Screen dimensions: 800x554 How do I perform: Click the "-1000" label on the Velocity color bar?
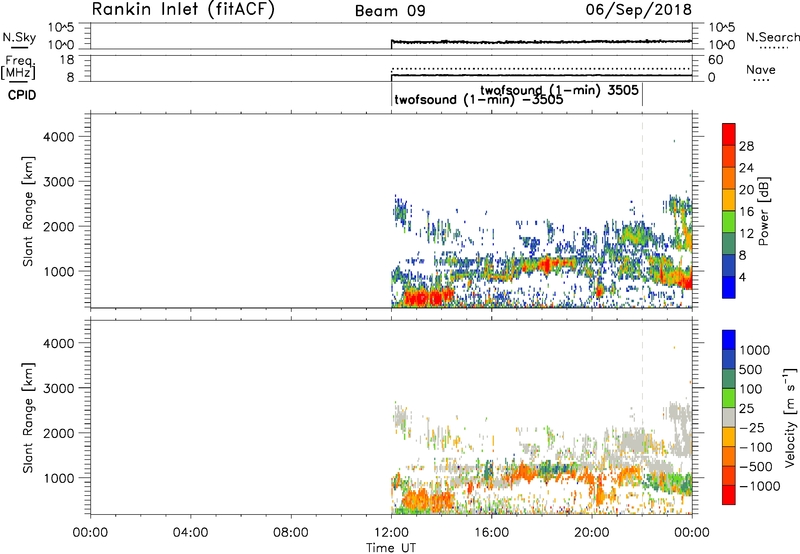click(x=760, y=486)
